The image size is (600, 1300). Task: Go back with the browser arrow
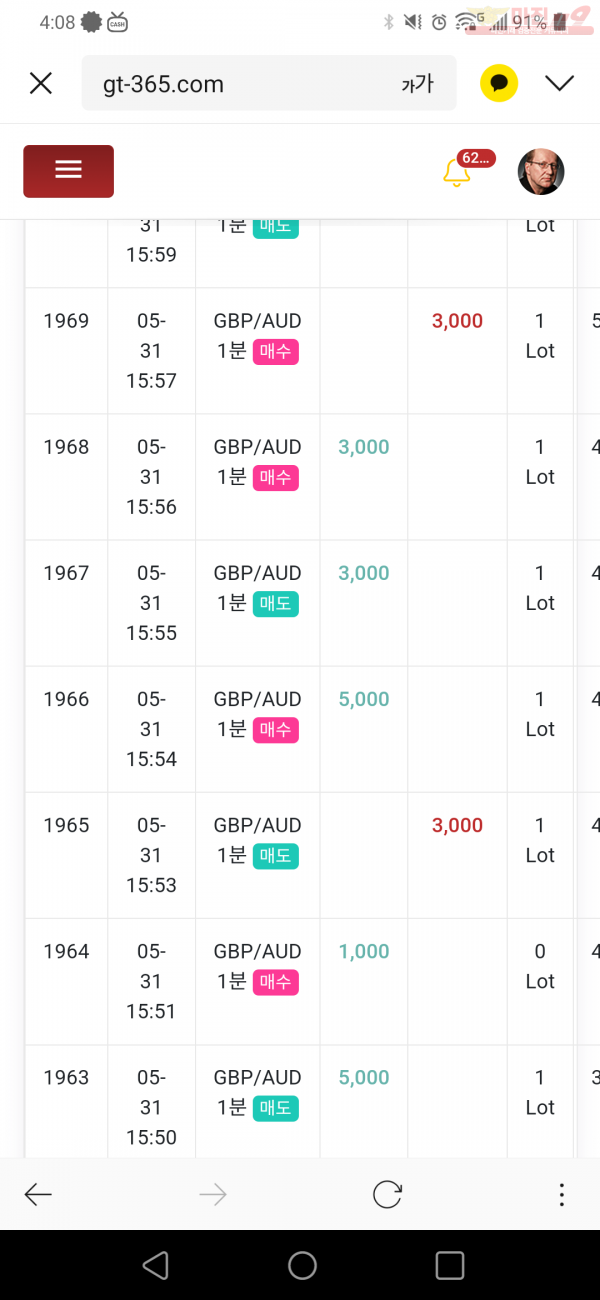coord(38,1194)
